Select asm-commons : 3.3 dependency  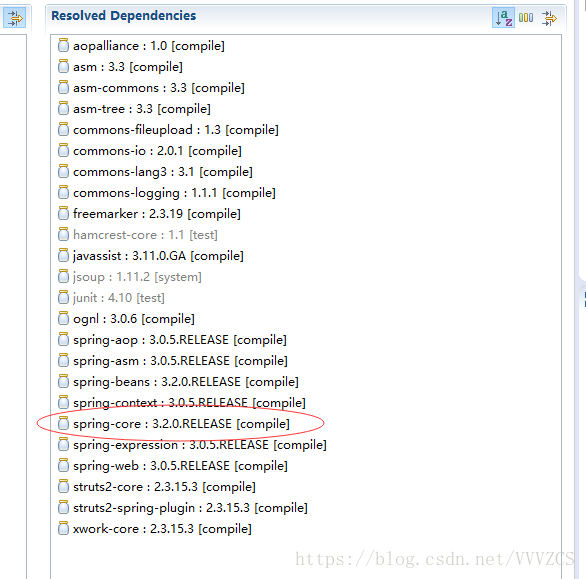[151, 88]
